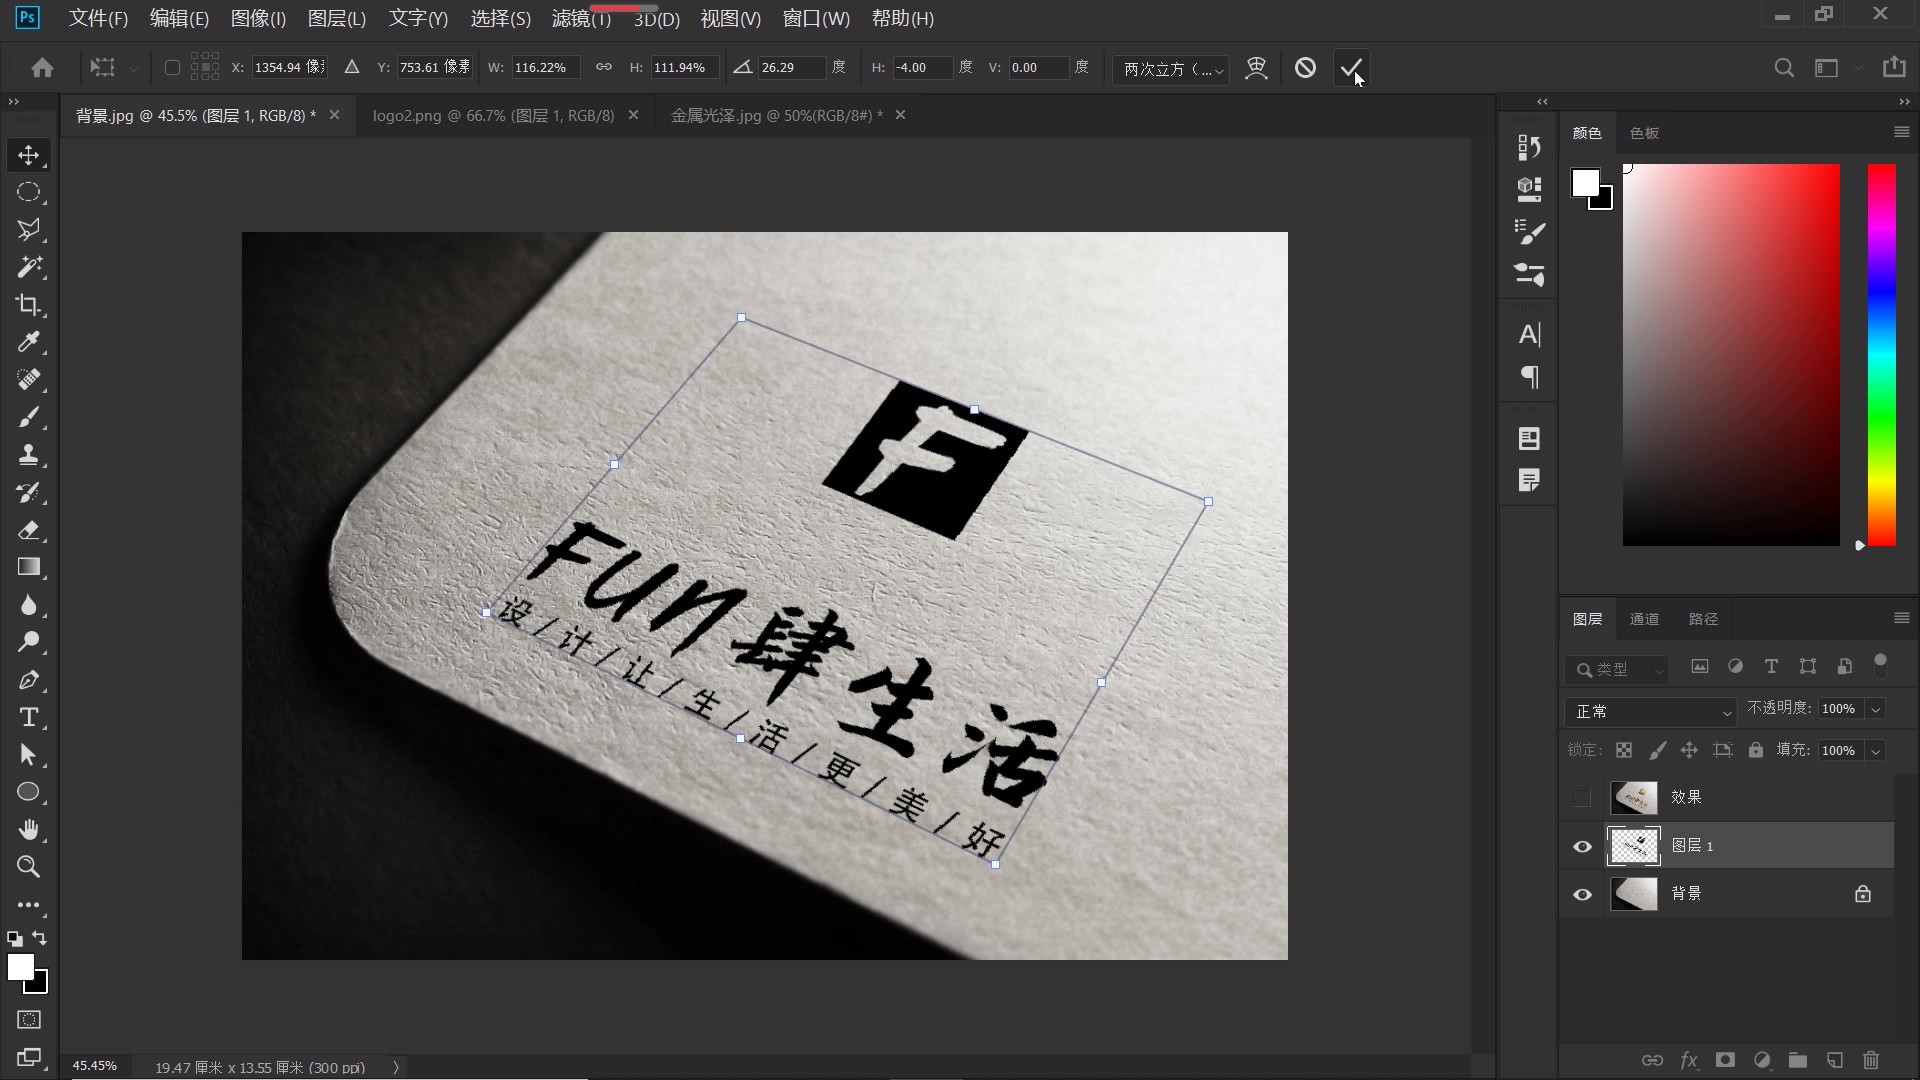1920x1080 pixels.
Task: Open the blend mode dropdown showing 正常
Action: 1650,711
